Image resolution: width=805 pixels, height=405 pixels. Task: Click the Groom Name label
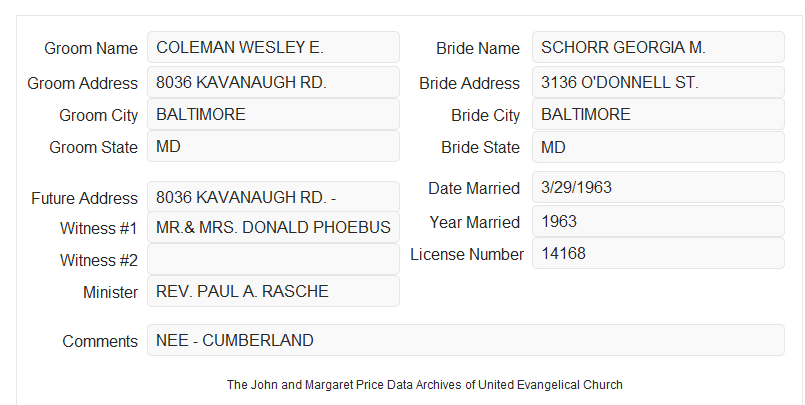(91, 48)
